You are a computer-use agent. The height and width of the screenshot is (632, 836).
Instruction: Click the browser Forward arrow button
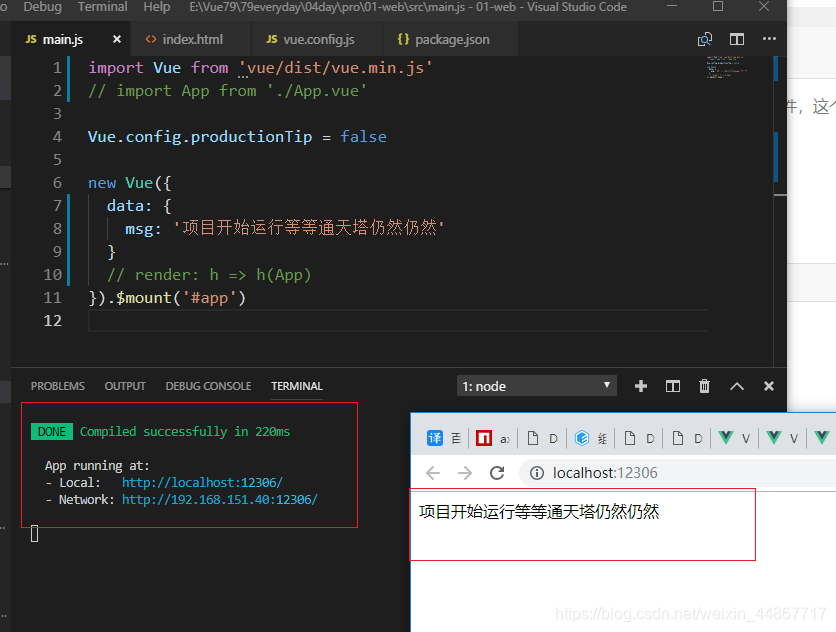tap(465, 473)
